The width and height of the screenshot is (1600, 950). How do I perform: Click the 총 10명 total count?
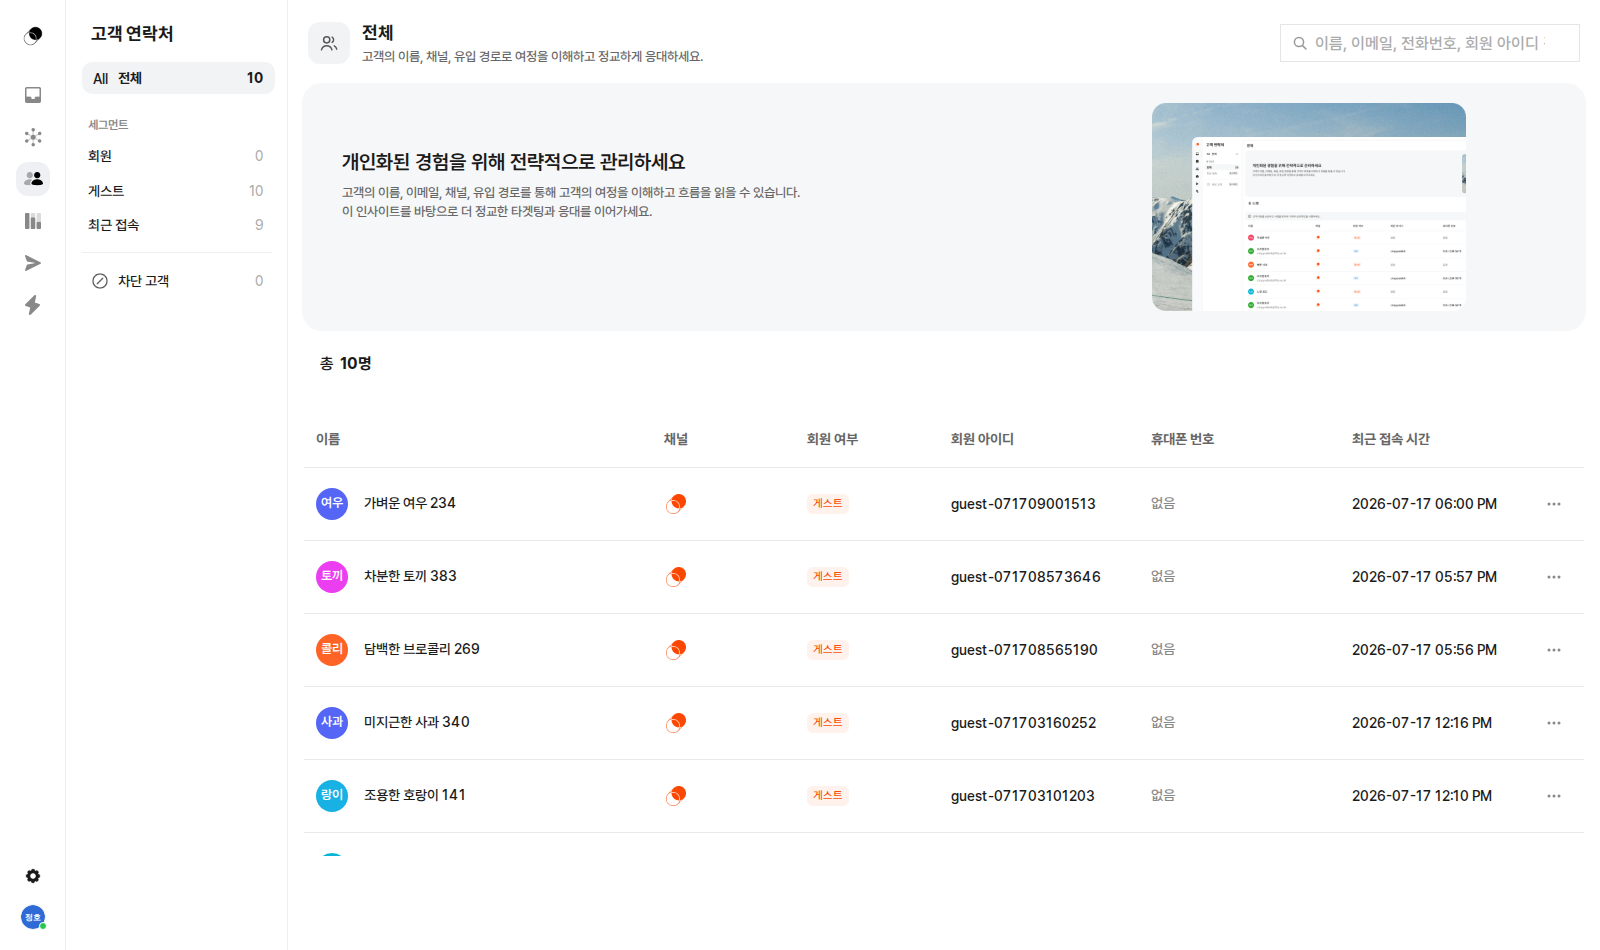click(346, 364)
